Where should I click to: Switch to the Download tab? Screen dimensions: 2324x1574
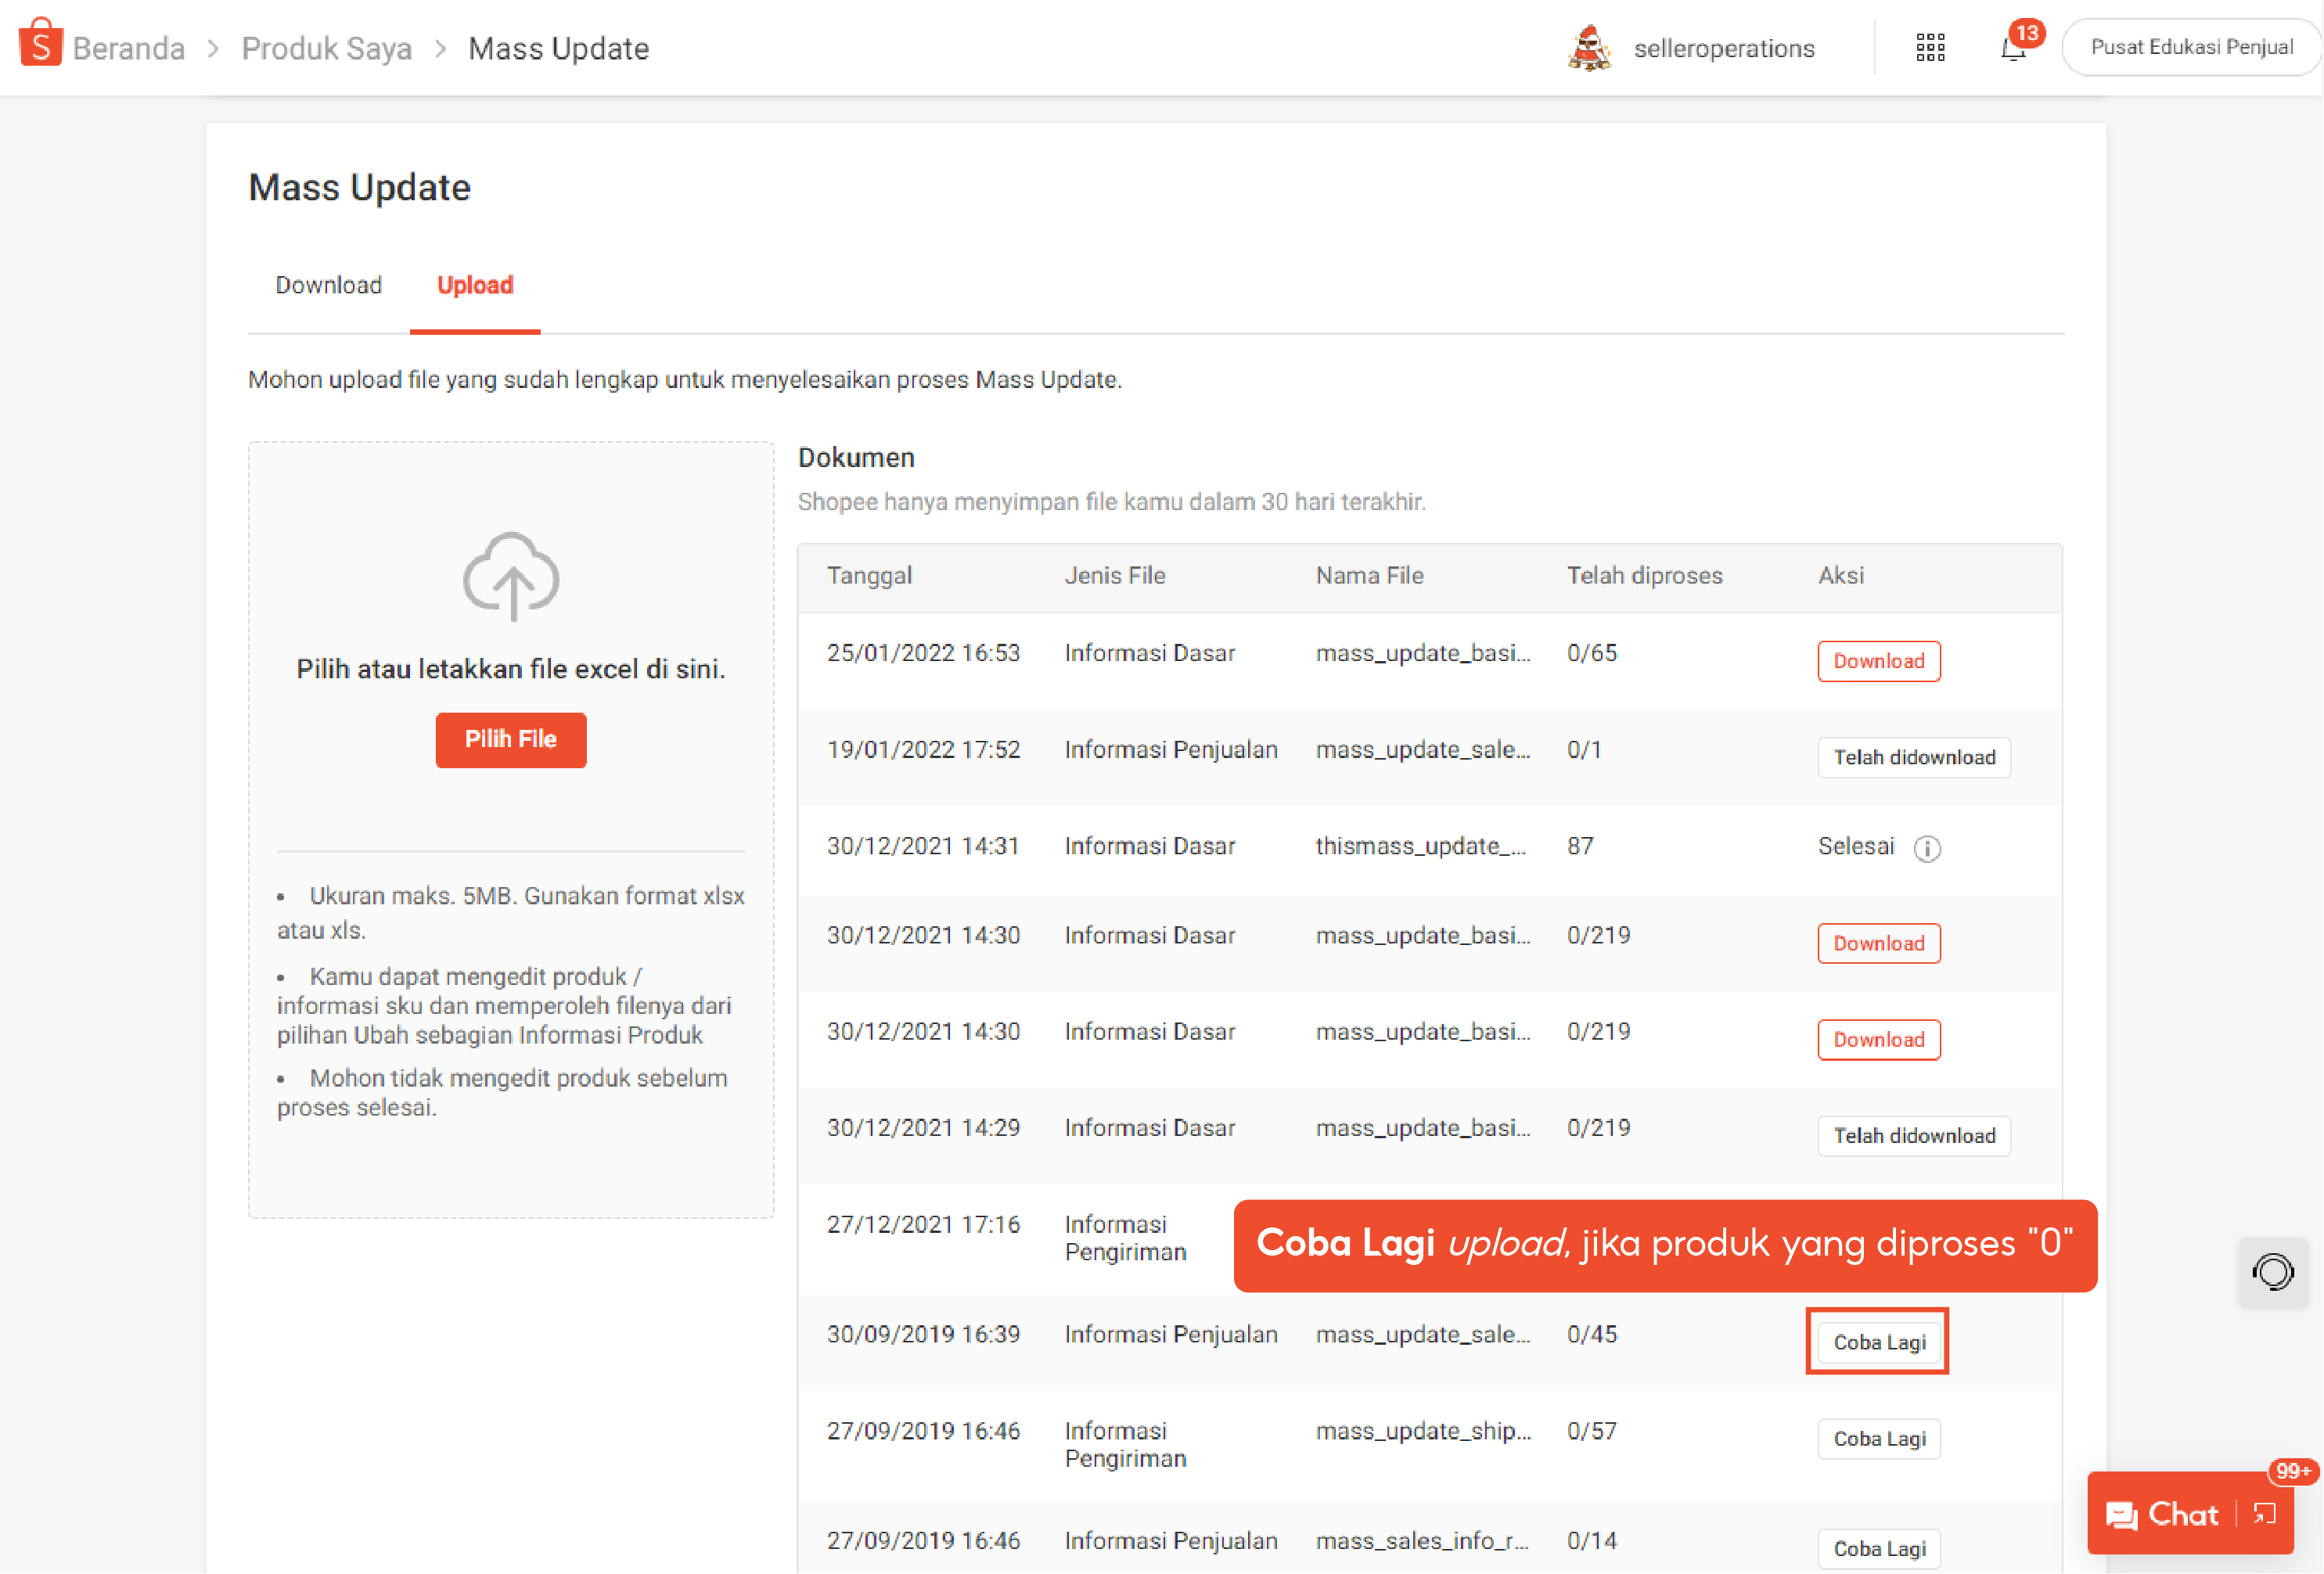click(x=328, y=286)
